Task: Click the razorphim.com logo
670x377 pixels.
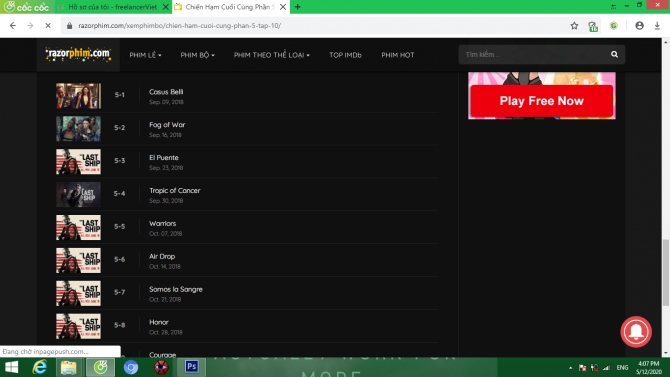Action: [x=78, y=54]
